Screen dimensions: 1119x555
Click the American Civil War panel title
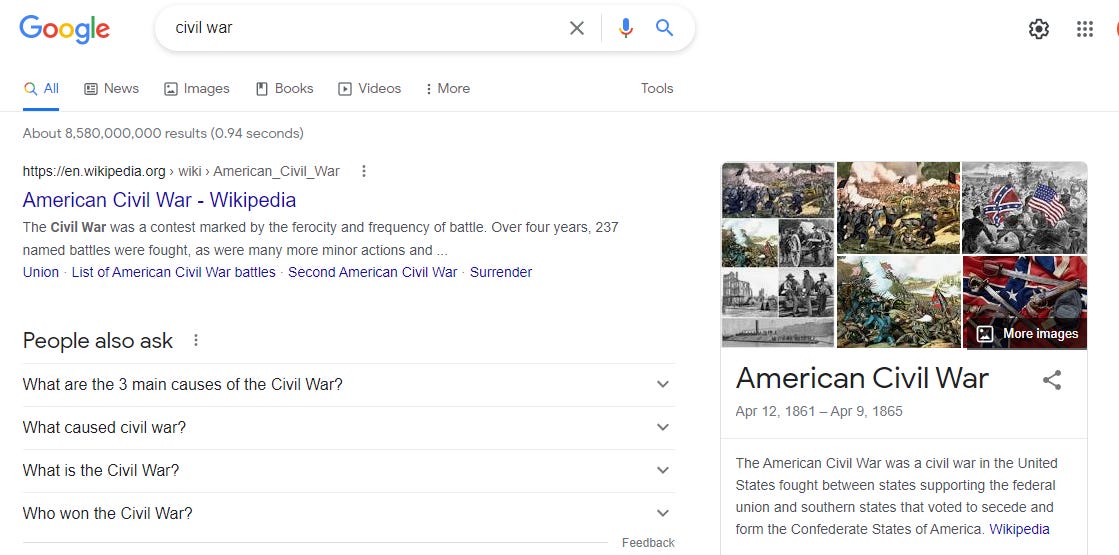(x=862, y=378)
